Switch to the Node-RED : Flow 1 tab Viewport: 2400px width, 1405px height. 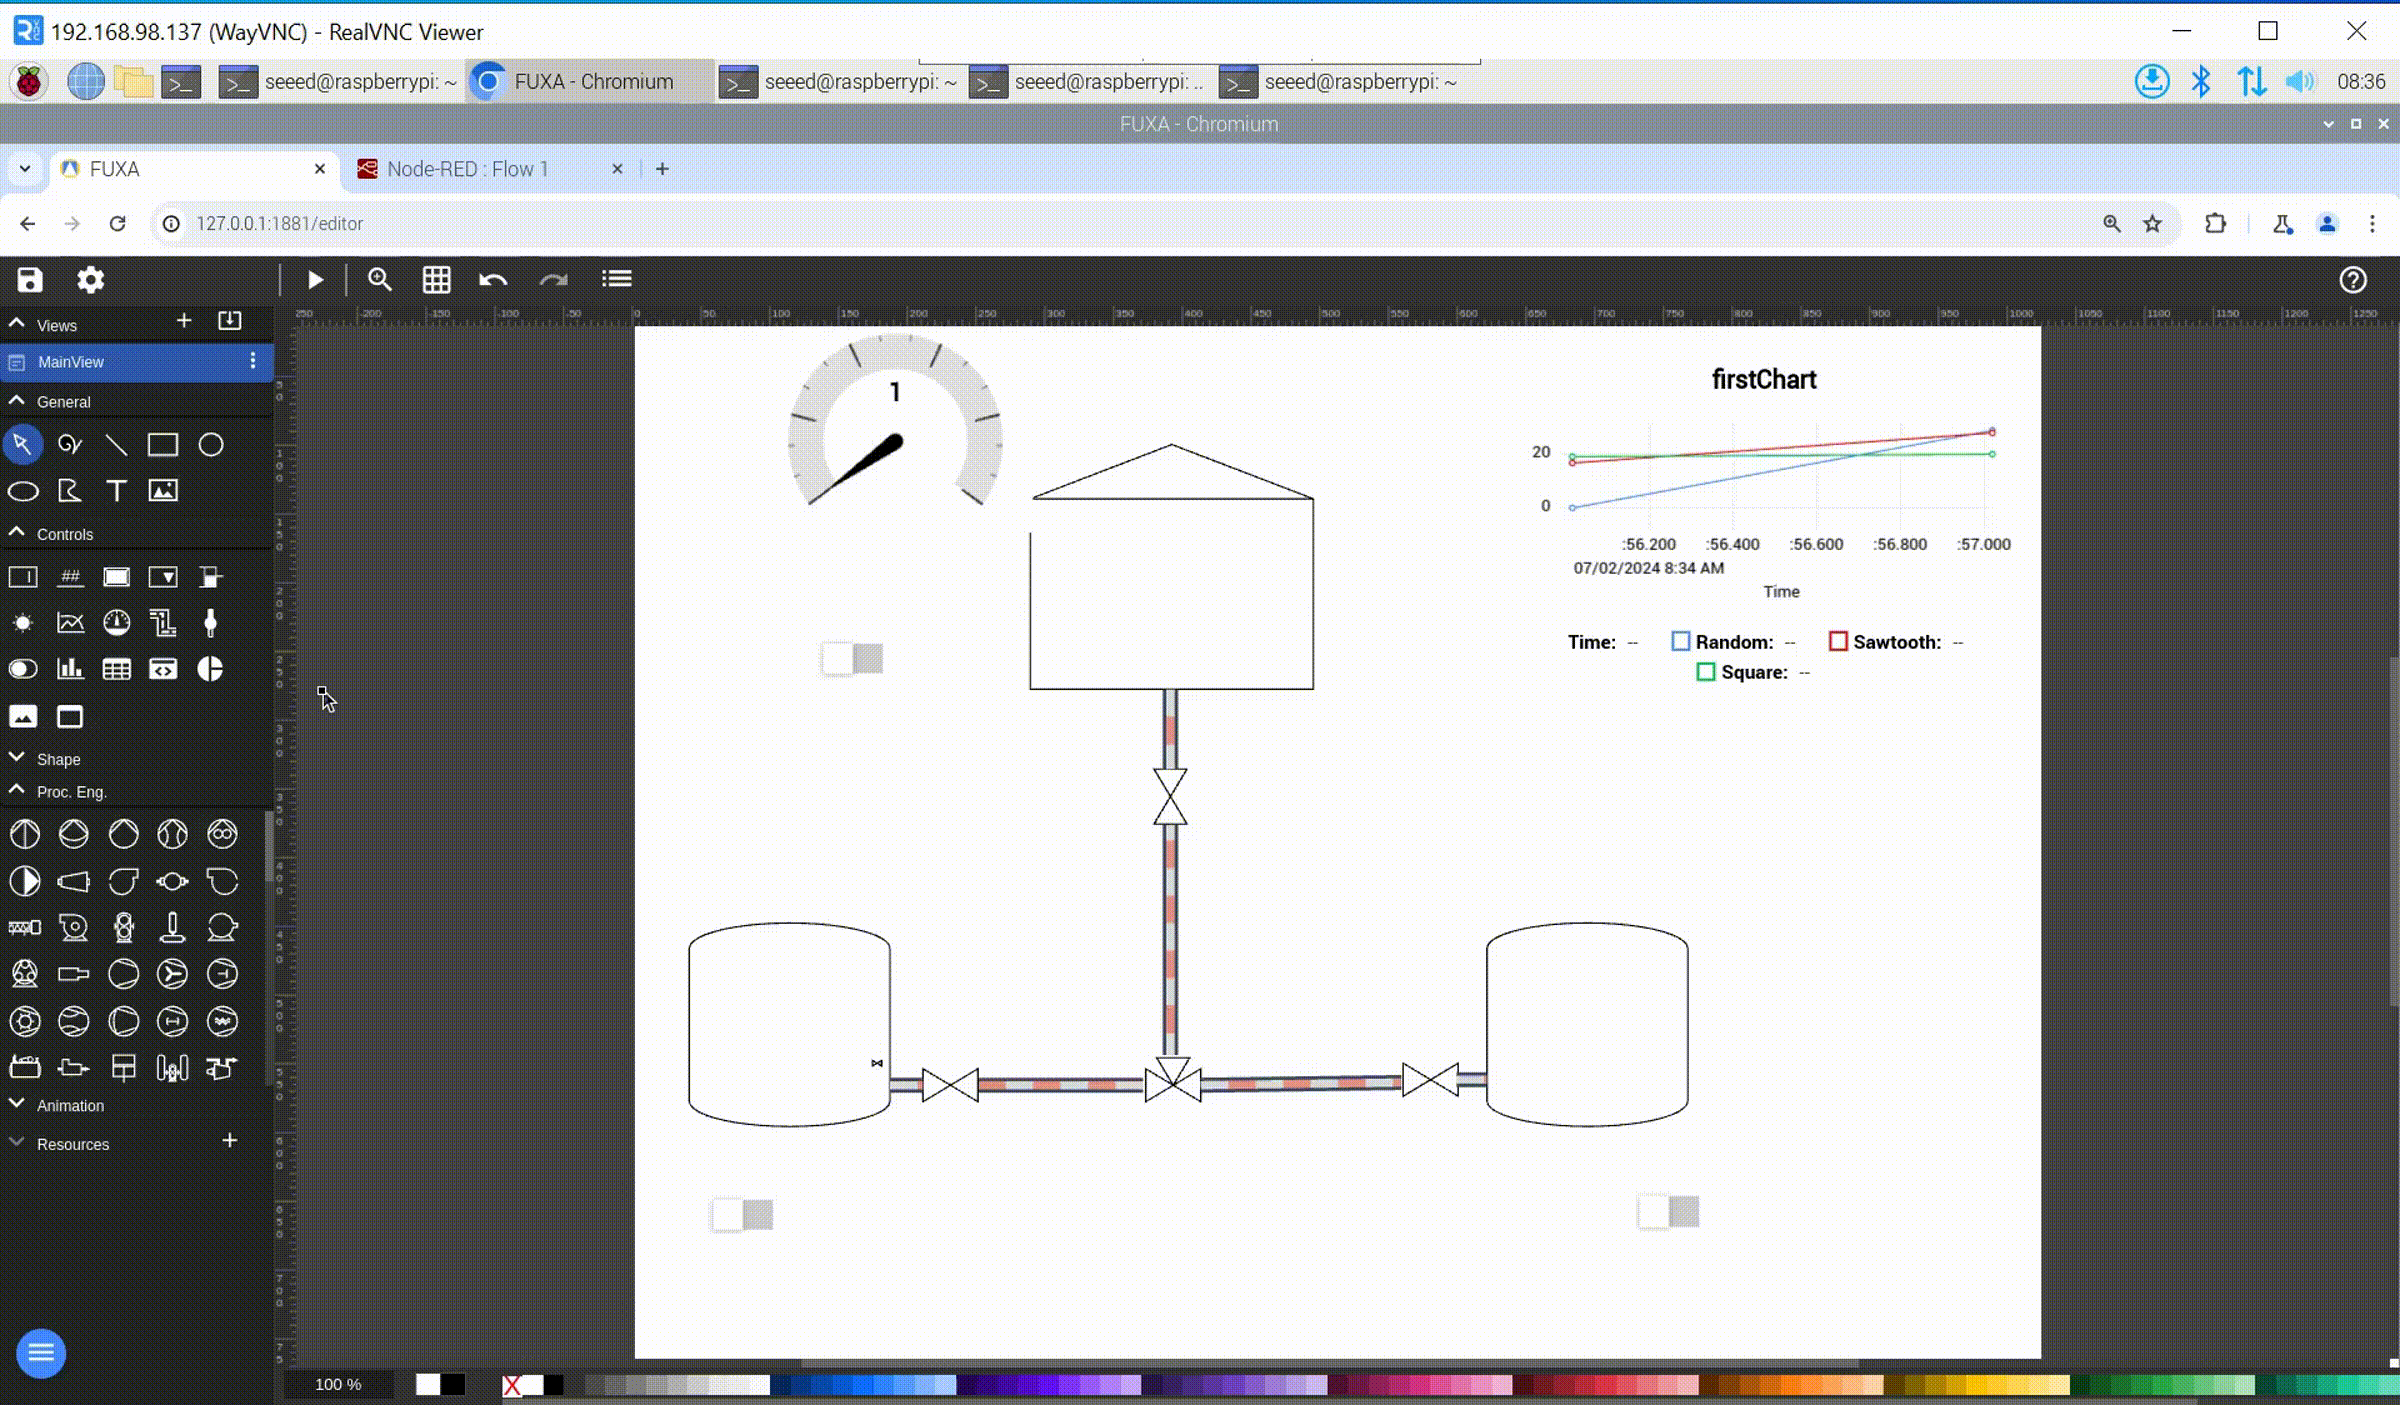pos(467,169)
